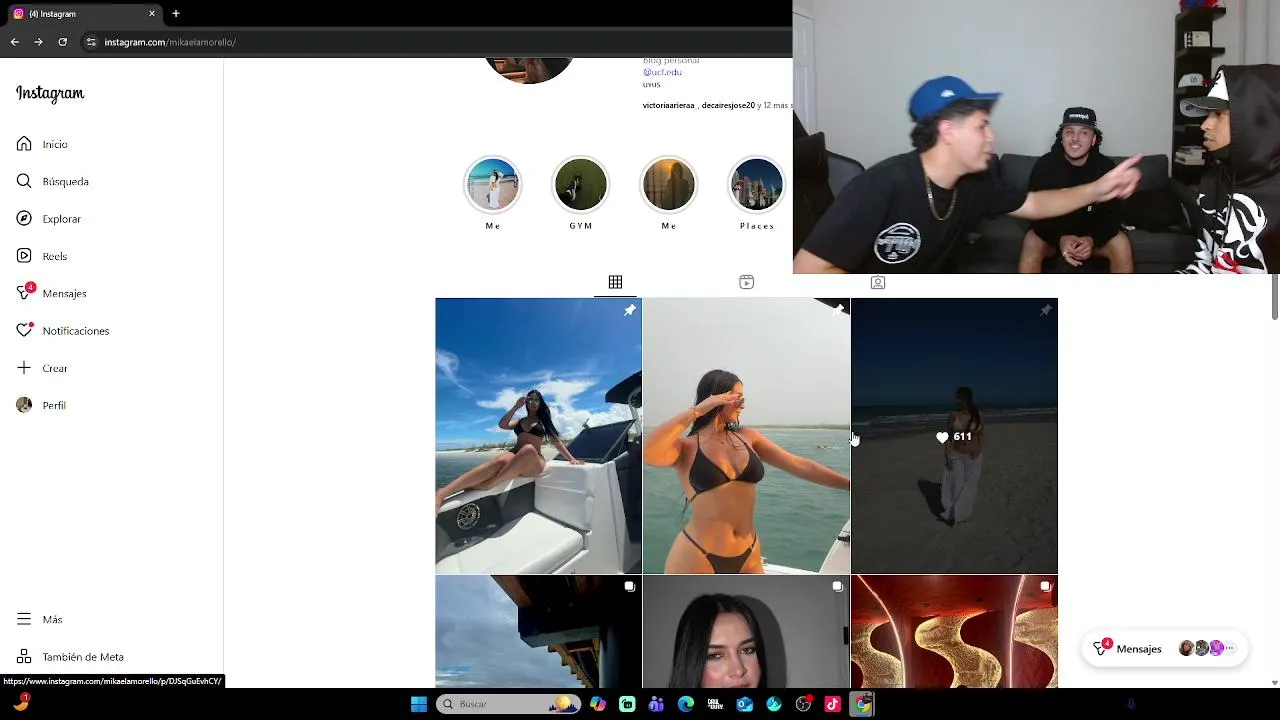The height and width of the screenshot is (720, 1280).
Task: View site information icon in address bar
Action: click(91, 42)
